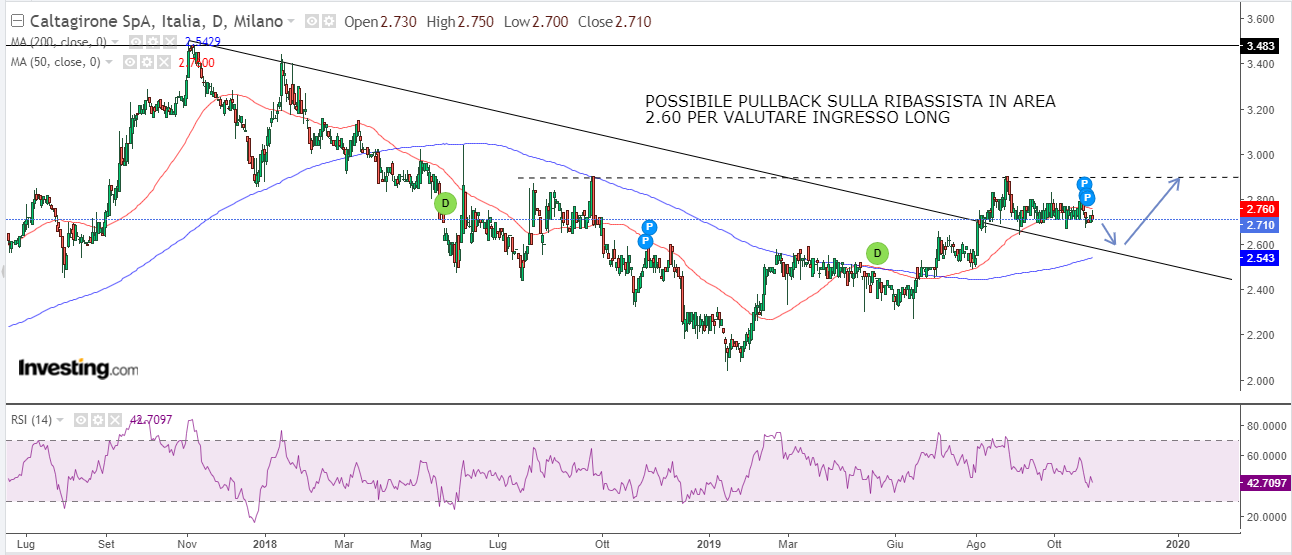Expand the Caltagirone SpA title dropdown arrow

(x=291, y=21)
